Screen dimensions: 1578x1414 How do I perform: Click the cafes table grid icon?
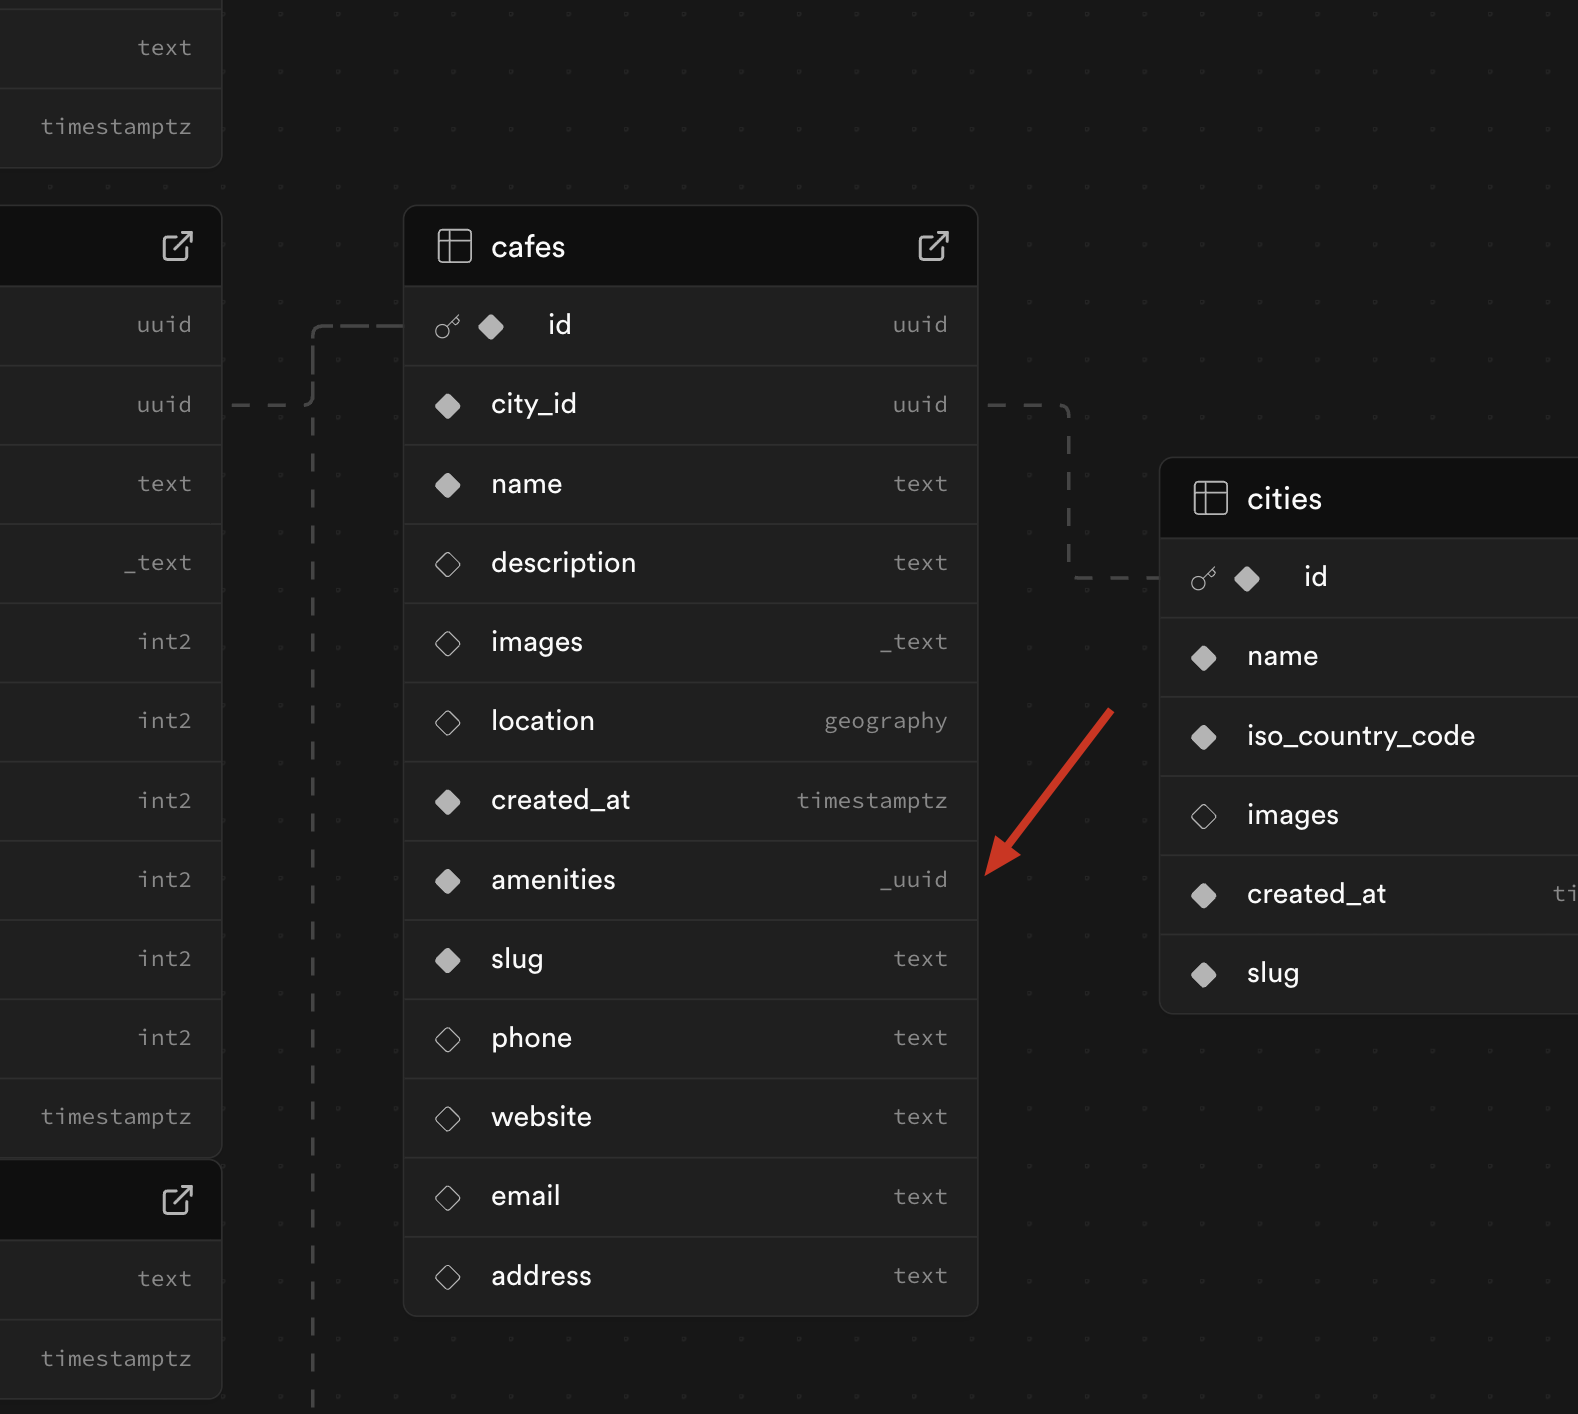click(454, 246)
